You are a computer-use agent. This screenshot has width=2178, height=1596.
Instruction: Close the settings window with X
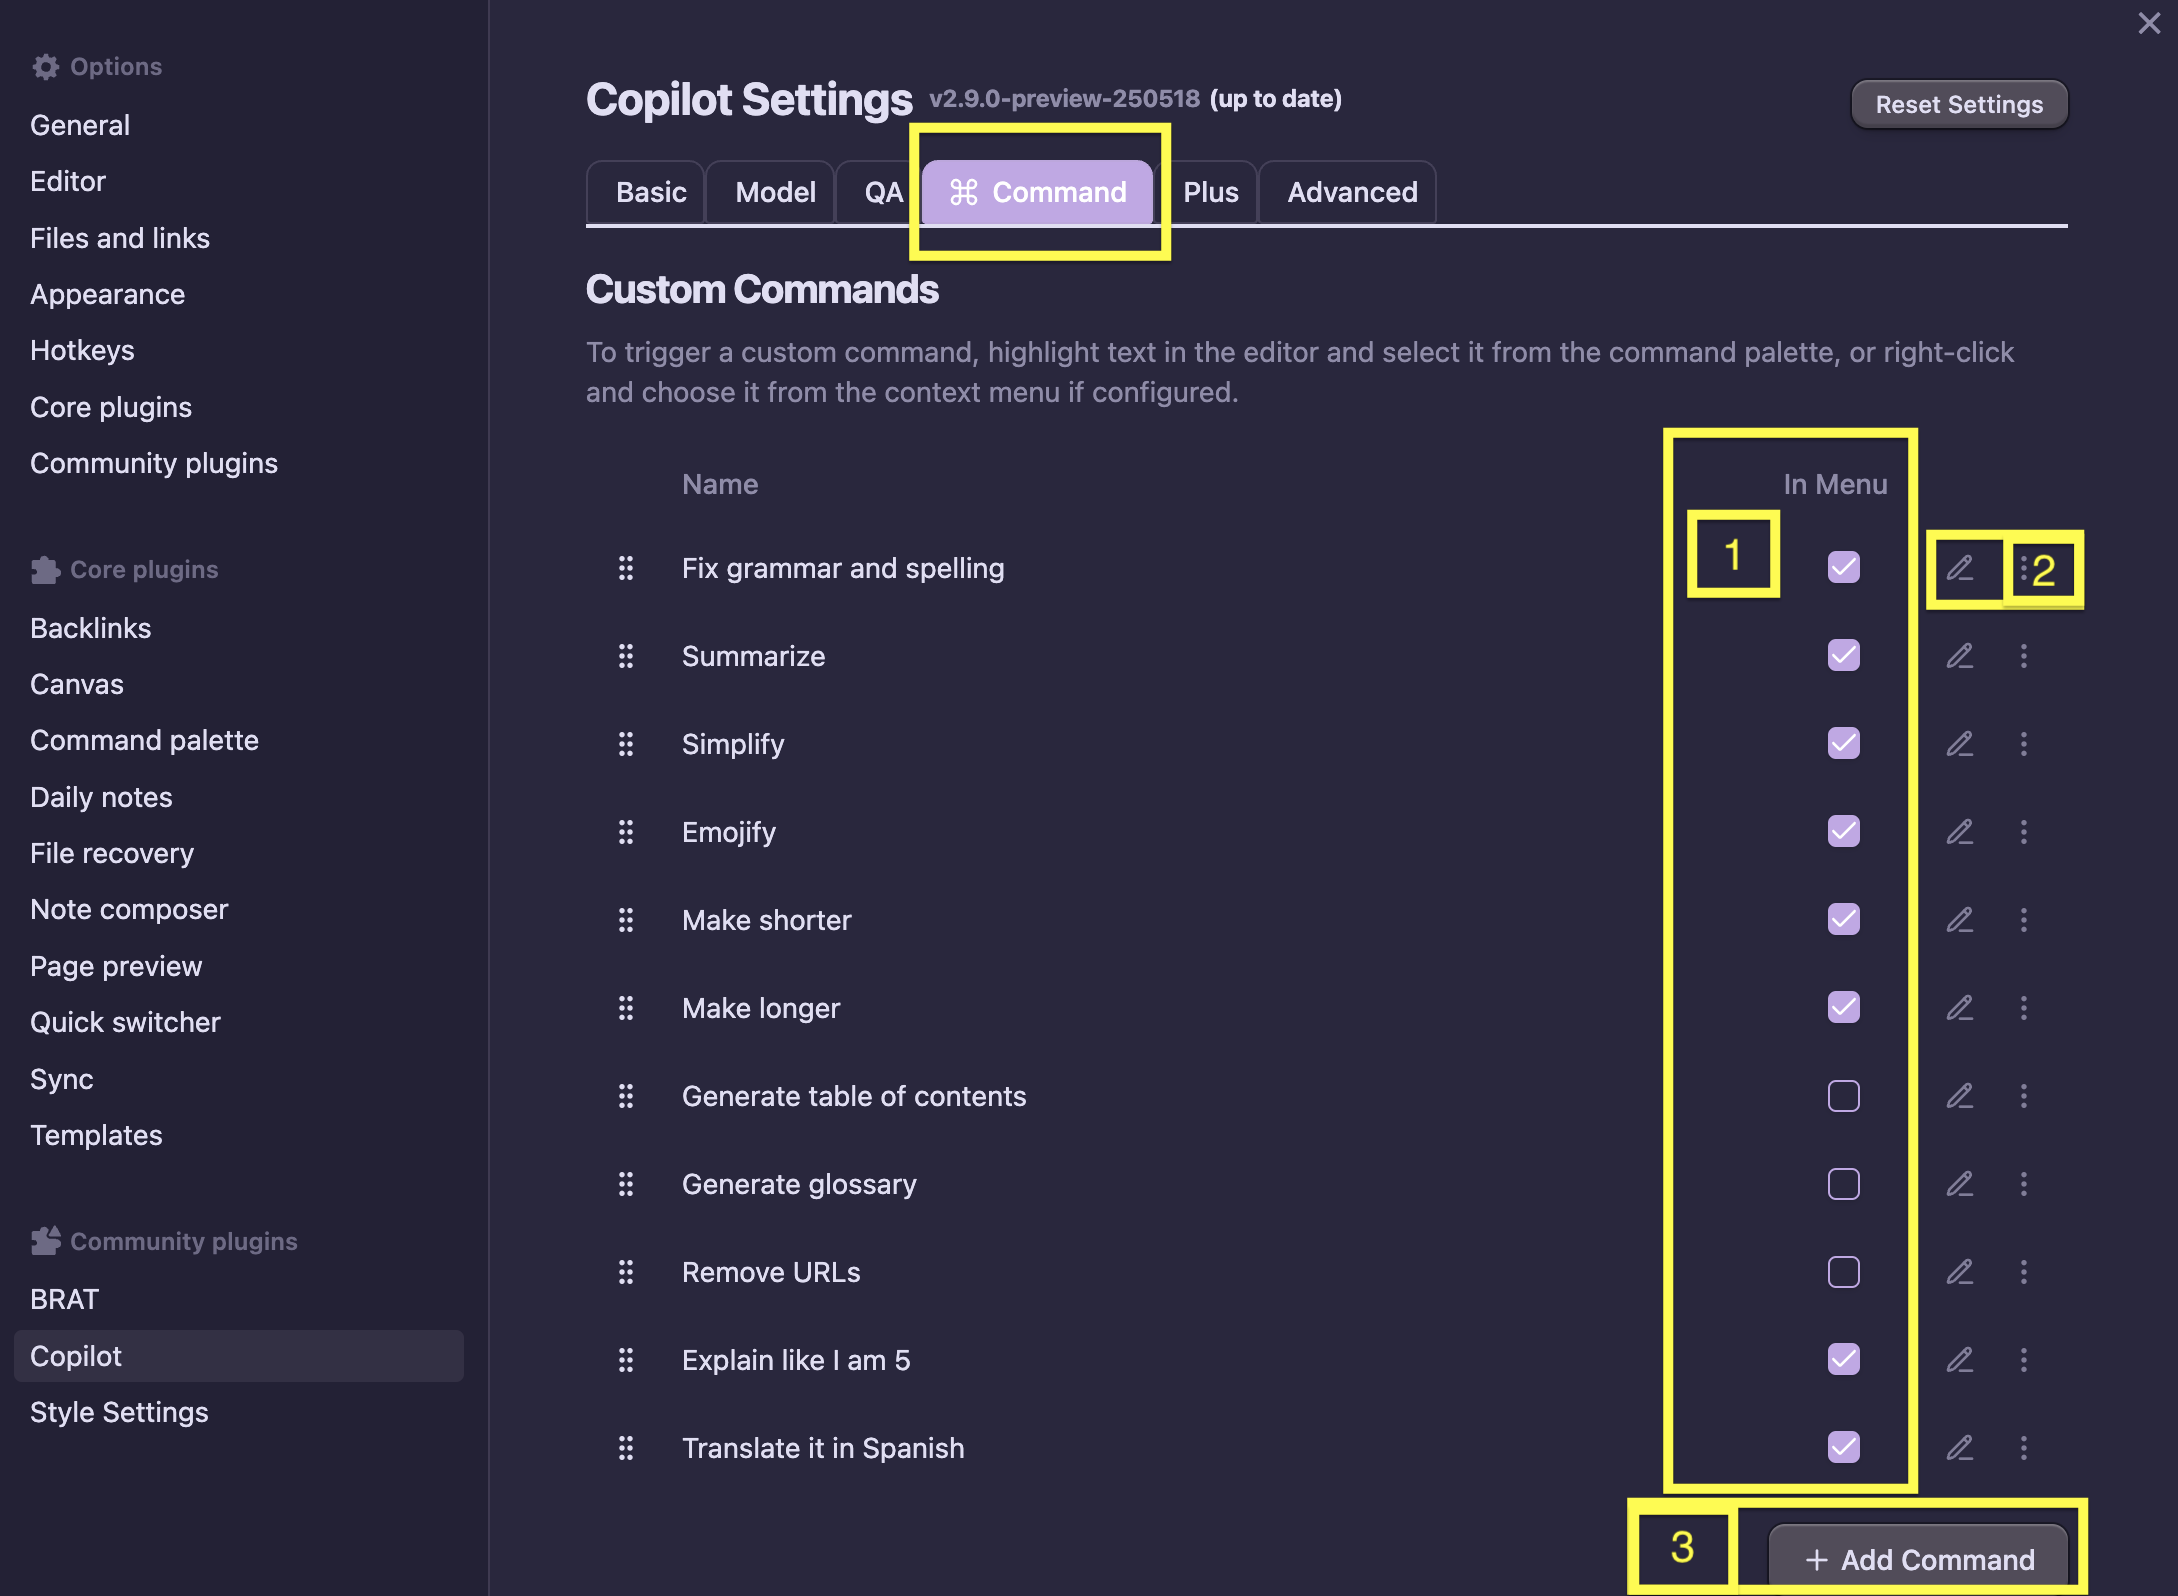point(2149,24)
